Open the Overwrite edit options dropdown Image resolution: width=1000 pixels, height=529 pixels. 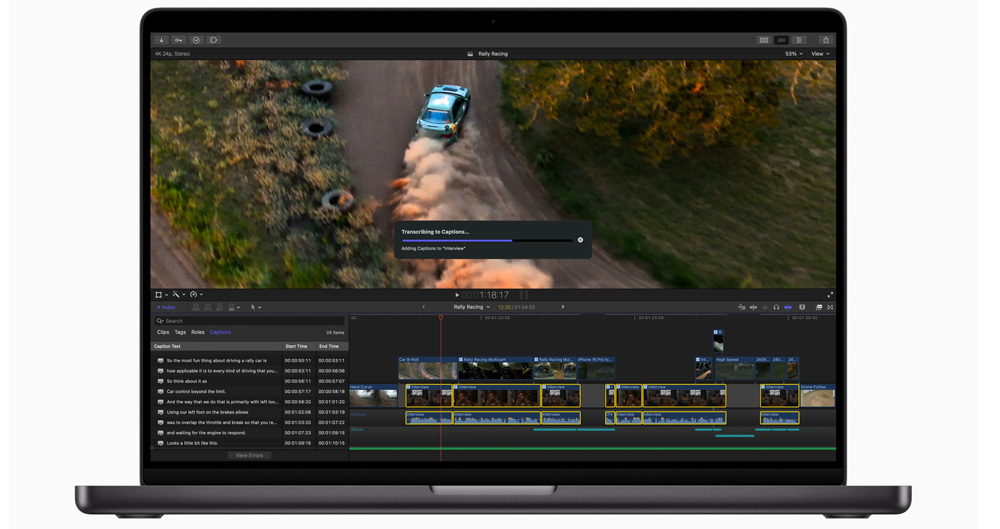[x=233, y=308]
